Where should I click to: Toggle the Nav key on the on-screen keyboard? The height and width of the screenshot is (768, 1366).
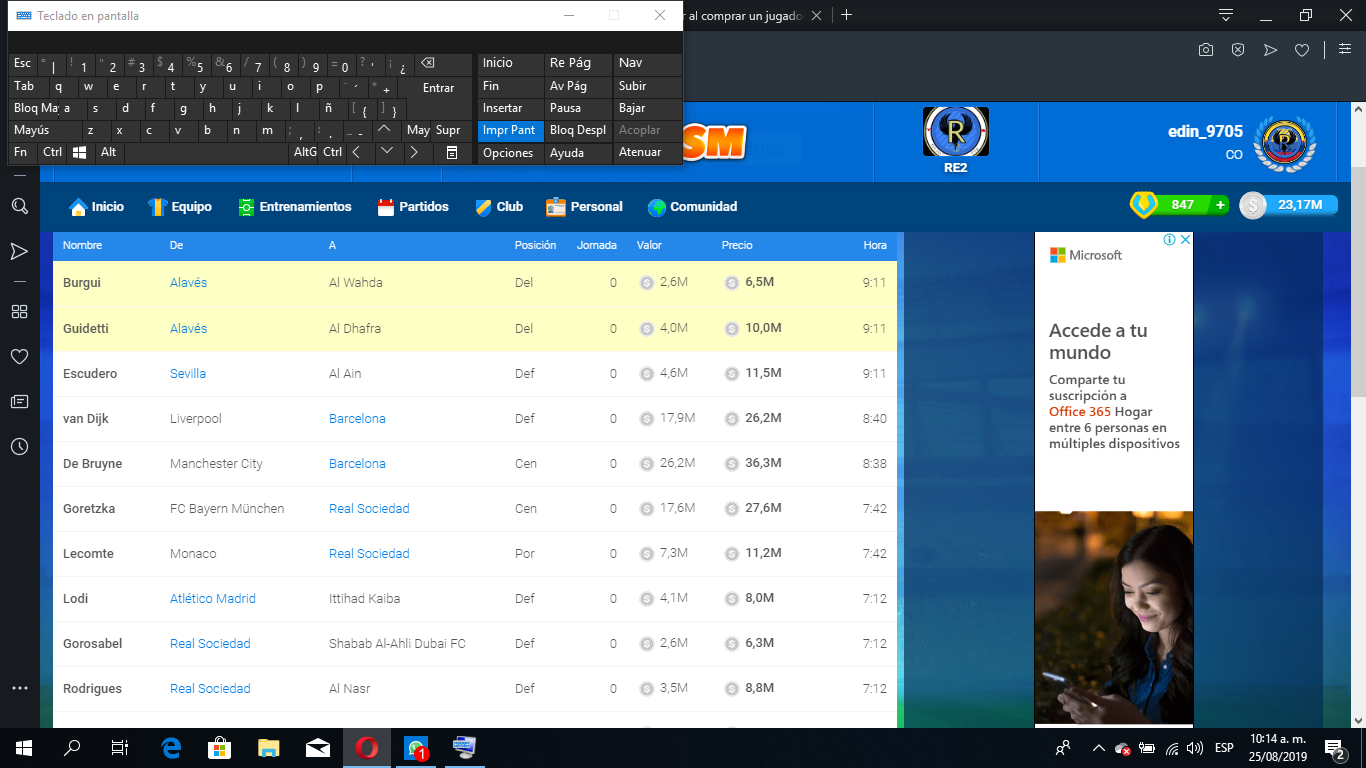[x=647, y=63]
